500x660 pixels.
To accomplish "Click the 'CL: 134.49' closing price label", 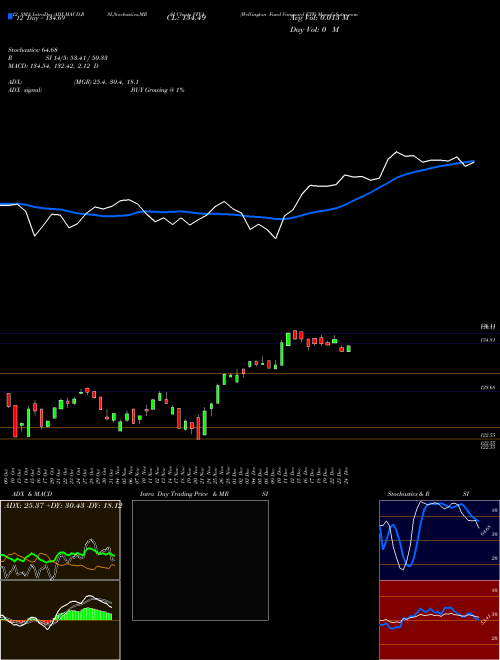I will pyautogui.click(x=186, y=18).
